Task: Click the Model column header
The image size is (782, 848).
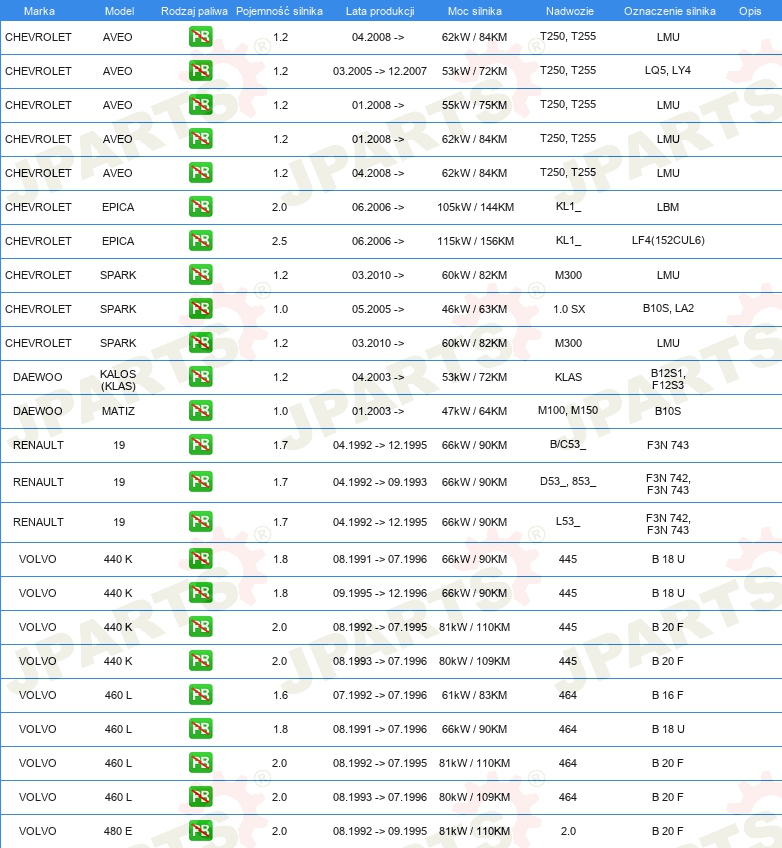Action: point(120,11)
